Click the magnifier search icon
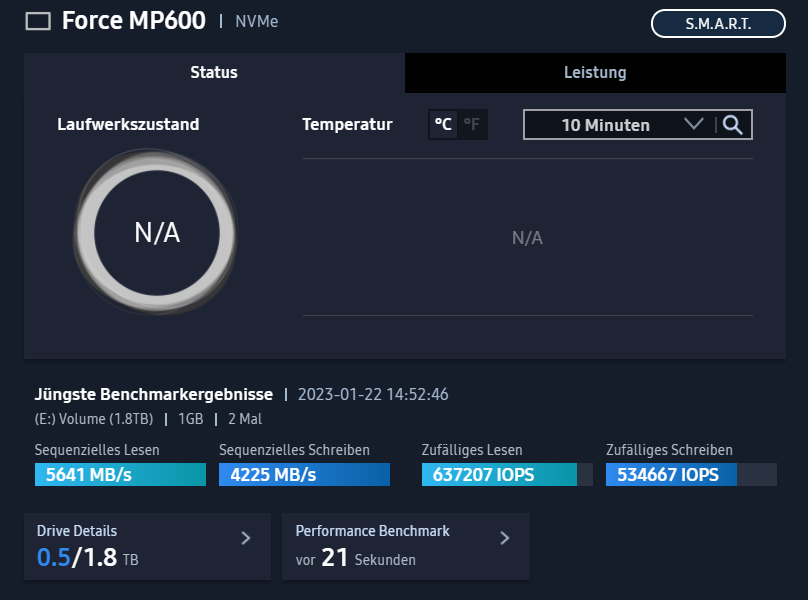Viewport: 808px width, 600px height. (732, 125)
